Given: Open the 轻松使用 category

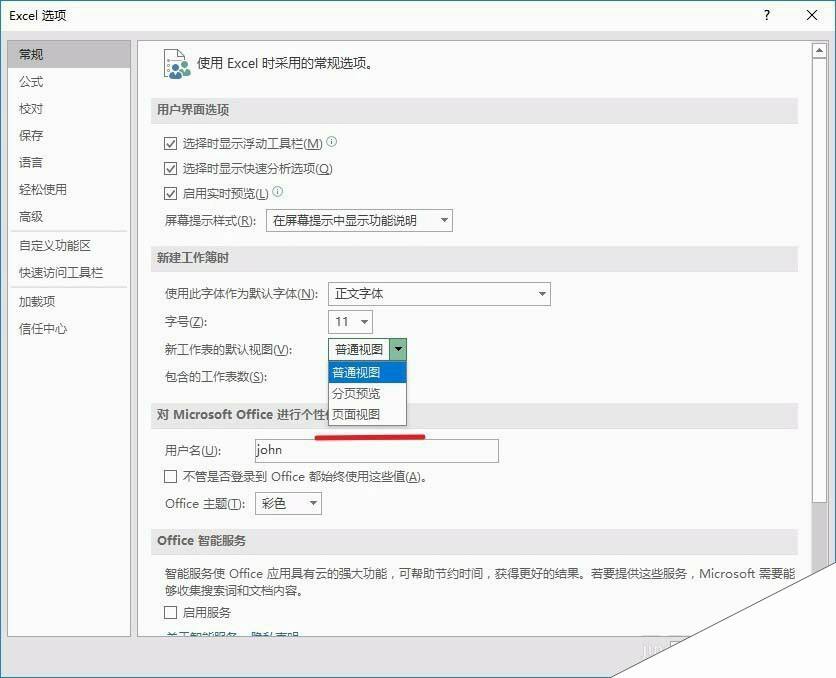Looking at the screenshot, I should click(69, 189).
